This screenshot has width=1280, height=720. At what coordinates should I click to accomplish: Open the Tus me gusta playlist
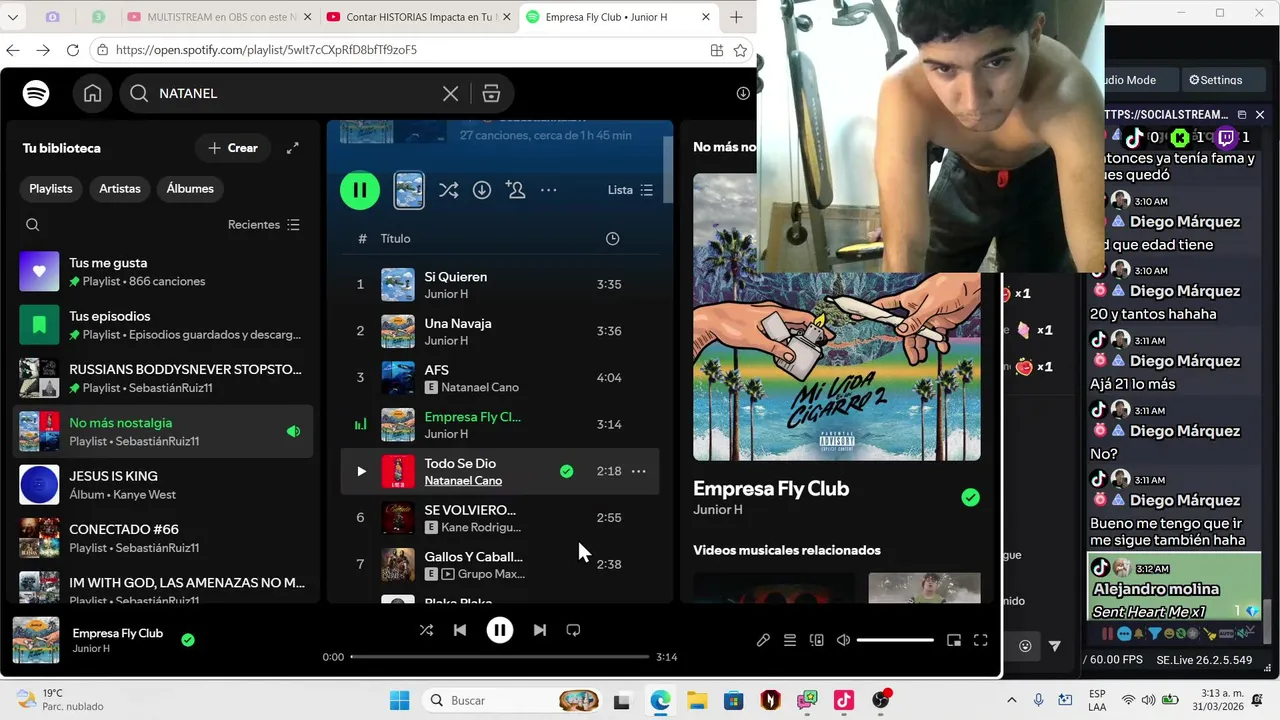(x=165, y=272)
